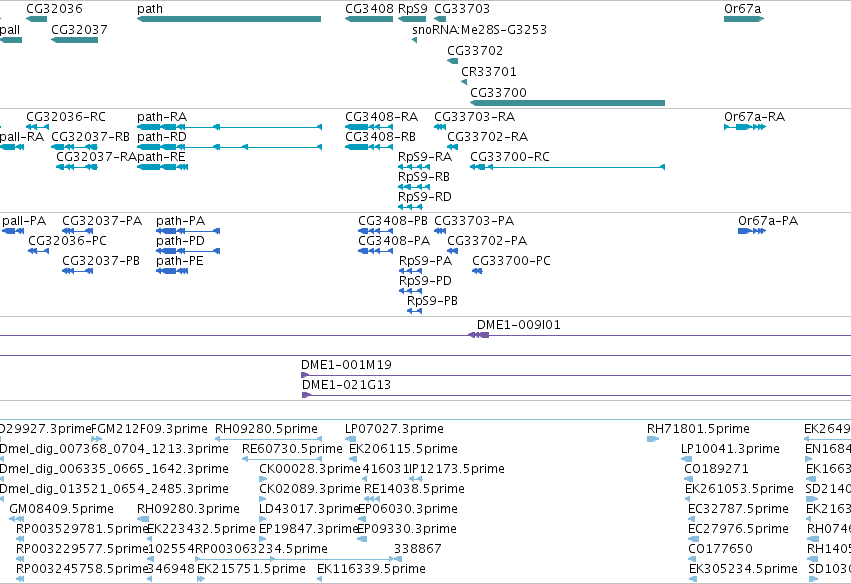Image resolution: width=851 pixels, height=584 pixels.
Task: Click transcript CG33700-RC
Action: (567, 167)
